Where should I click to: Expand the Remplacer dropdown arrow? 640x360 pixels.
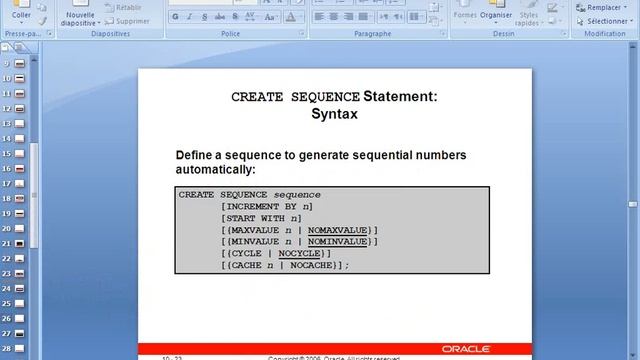click(x=625, y=7)
